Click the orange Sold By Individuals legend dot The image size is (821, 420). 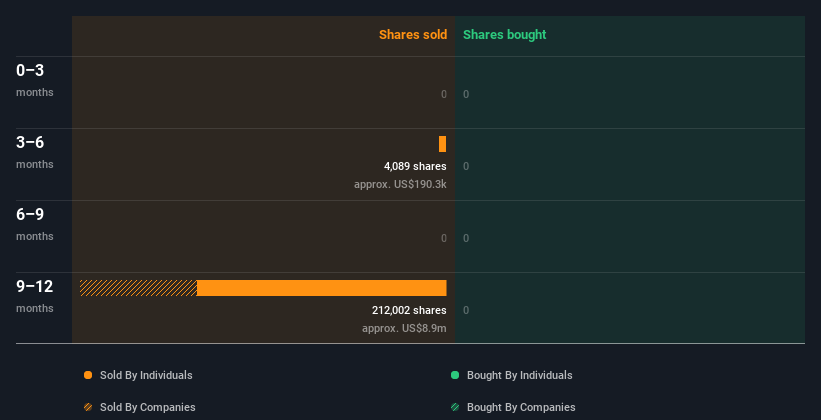click(88, 375)
